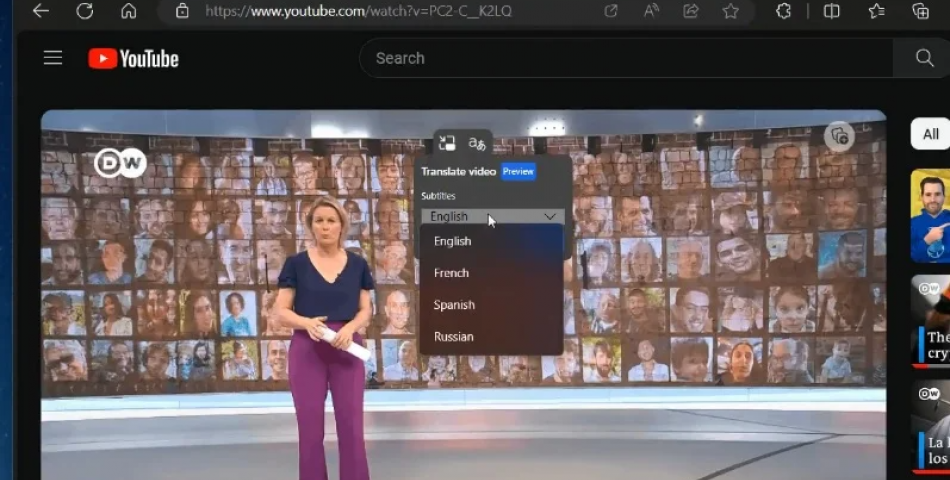950x480 pixels.
Task: Select the All filter chip
Action: click(931, 134)
